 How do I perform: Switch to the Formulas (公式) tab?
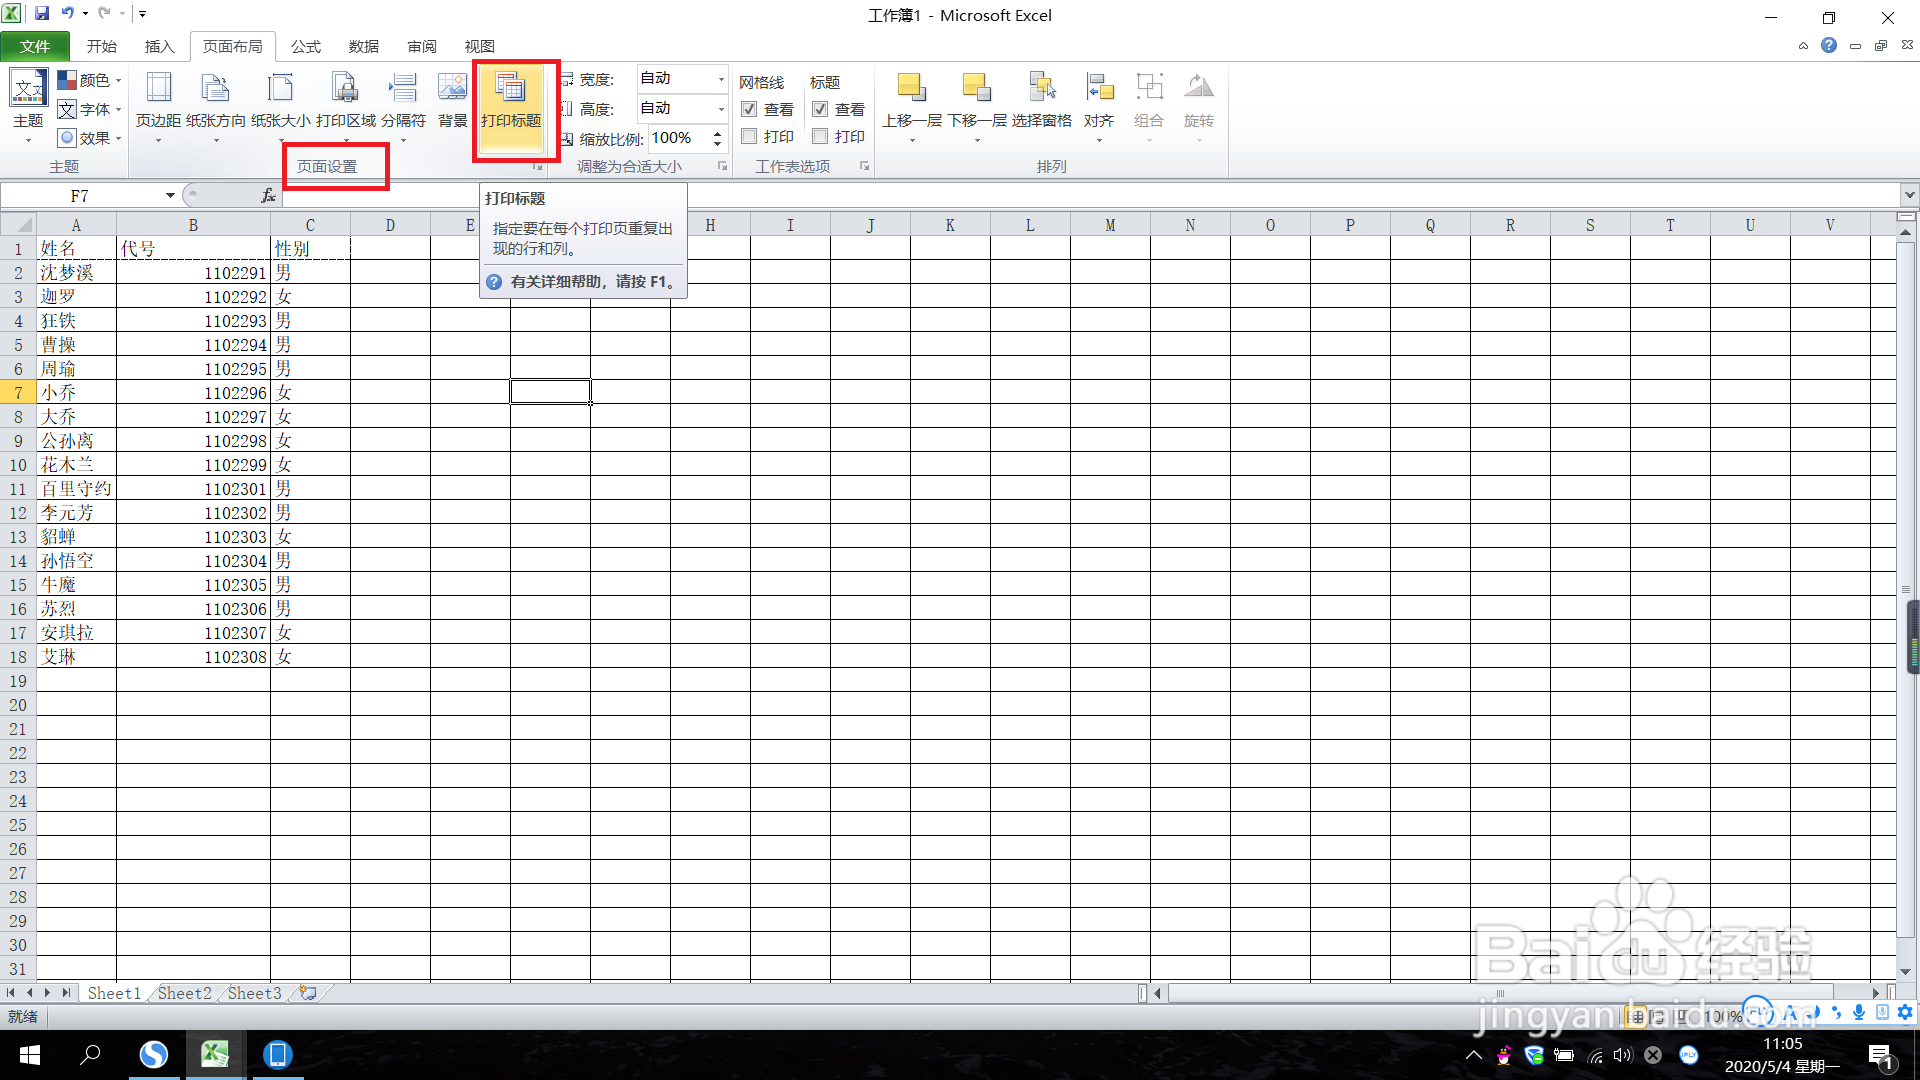305,46
